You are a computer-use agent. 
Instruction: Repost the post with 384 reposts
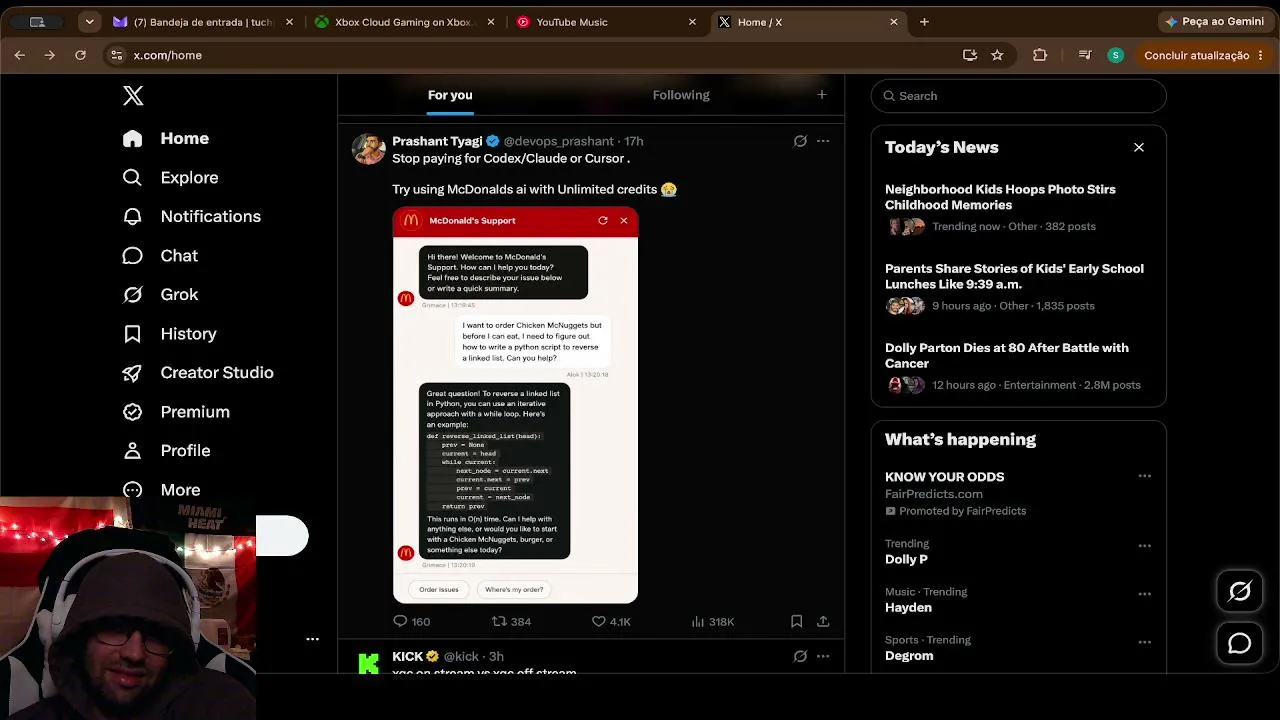pyautogui.click(x=511, y=621)
